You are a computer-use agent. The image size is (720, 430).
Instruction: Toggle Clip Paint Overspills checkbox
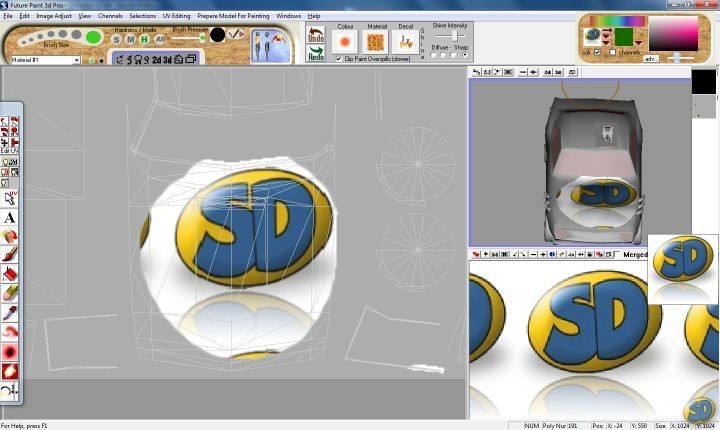339,59
